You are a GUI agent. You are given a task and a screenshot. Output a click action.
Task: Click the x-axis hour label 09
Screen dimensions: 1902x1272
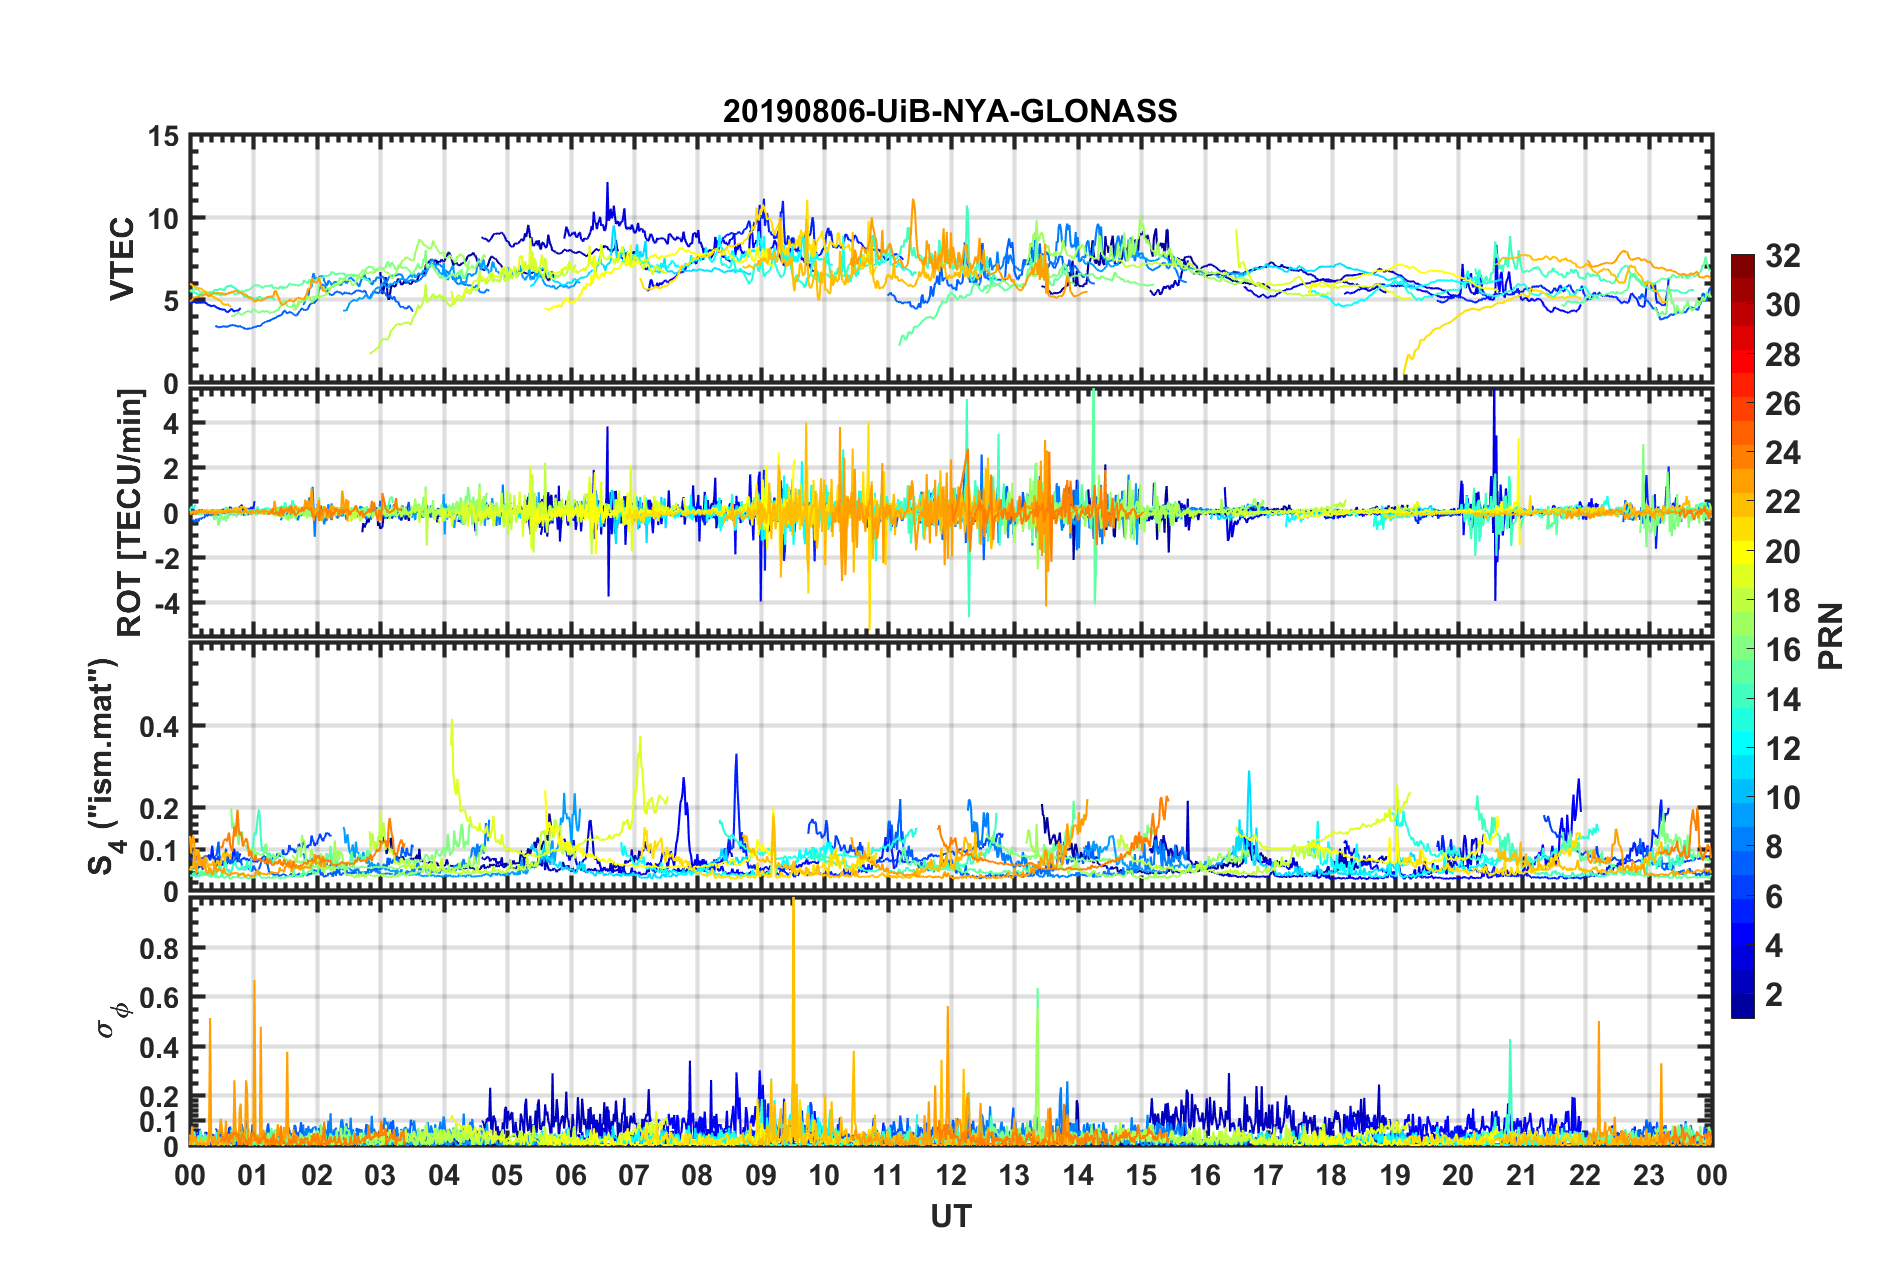(x=761, y=1175)
